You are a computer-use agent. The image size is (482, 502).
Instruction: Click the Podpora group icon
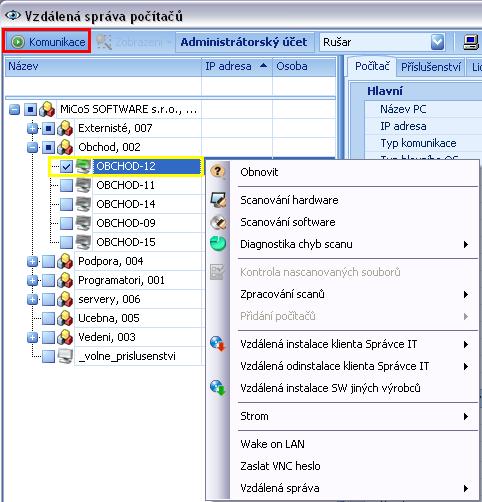[65, 261]
